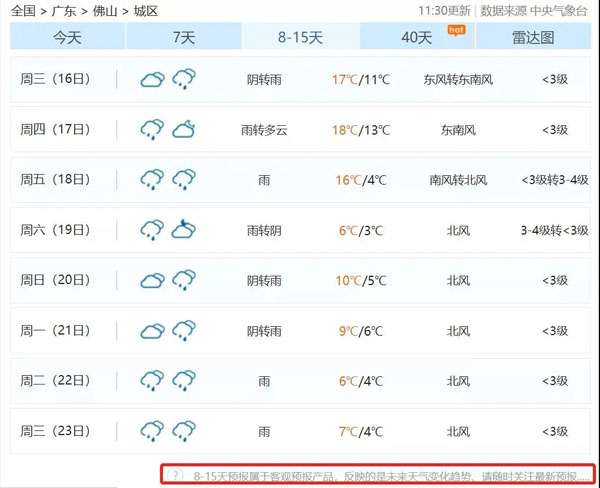Click the rain icon for 周四 (17日)
The width and height of the screenshot is (600, 488).
[x=152, y=129]
